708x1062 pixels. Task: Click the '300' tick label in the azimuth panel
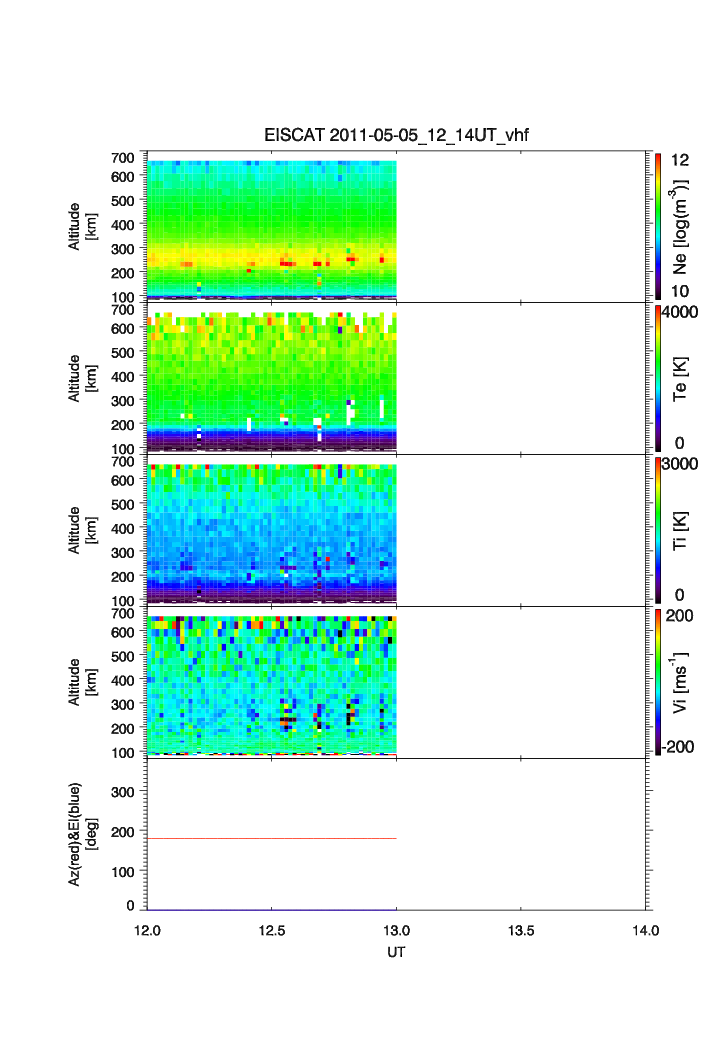(x=123, y=792)
